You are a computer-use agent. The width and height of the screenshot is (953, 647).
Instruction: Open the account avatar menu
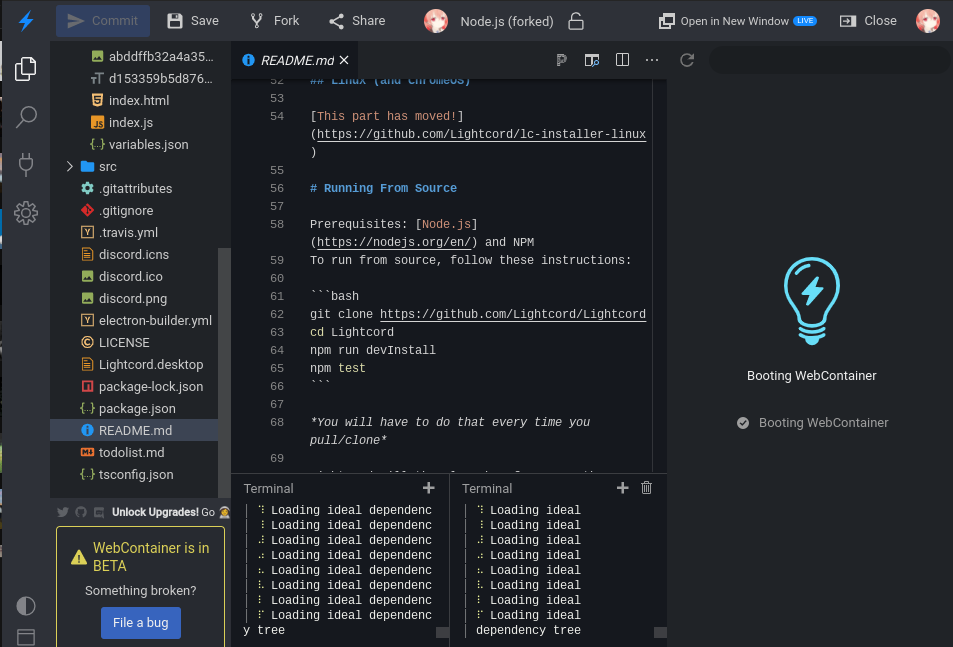point(928,19)
